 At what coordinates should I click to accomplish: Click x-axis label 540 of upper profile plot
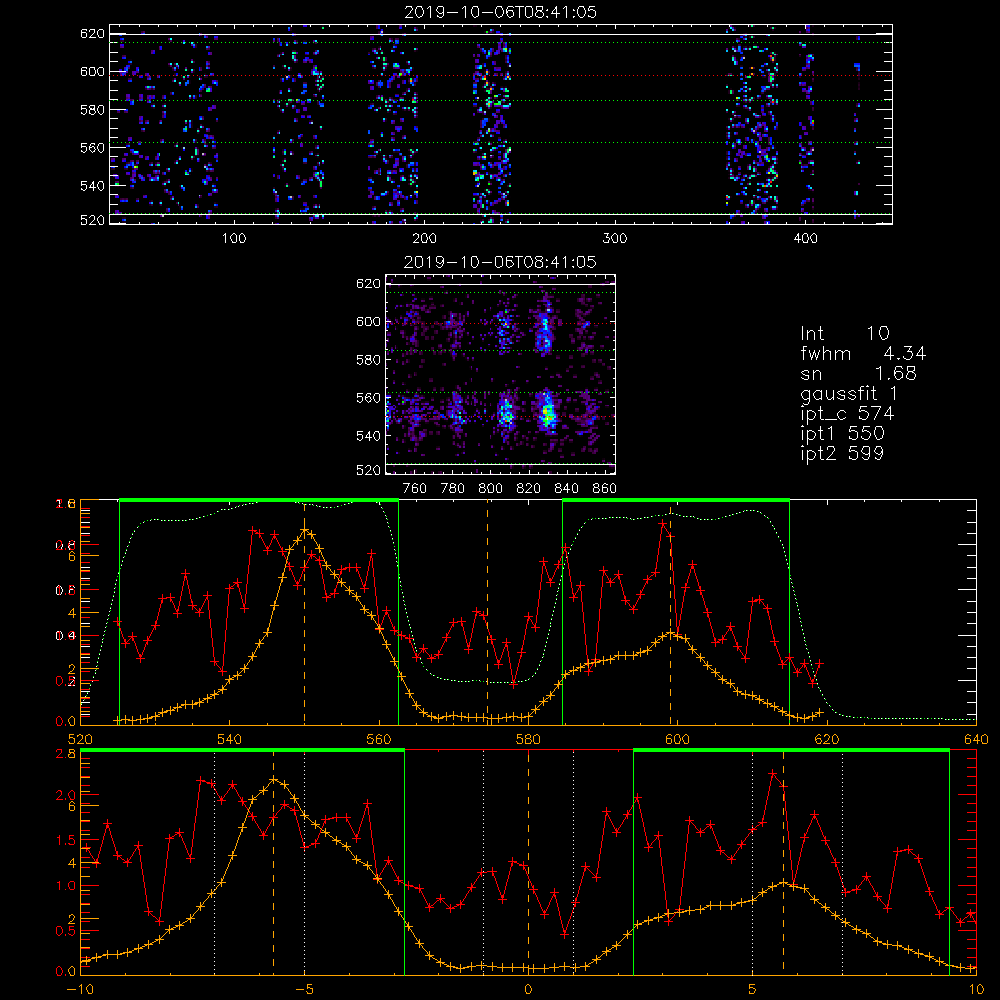[x=229, y=740]
